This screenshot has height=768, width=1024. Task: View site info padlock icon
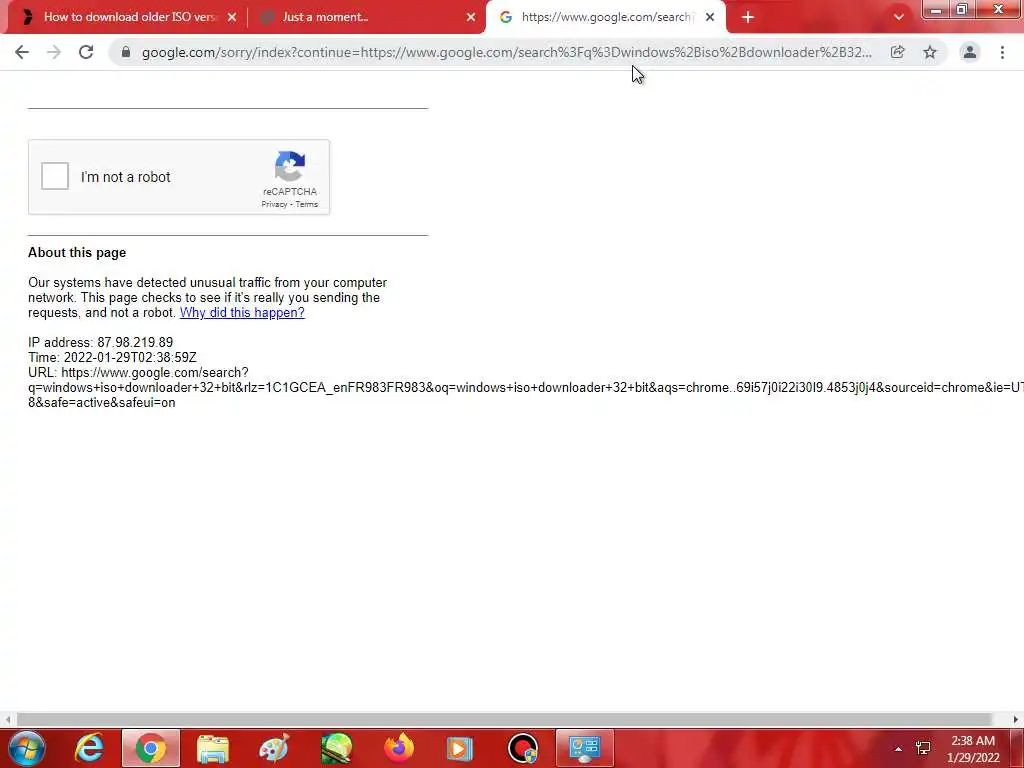click(125, 52)
